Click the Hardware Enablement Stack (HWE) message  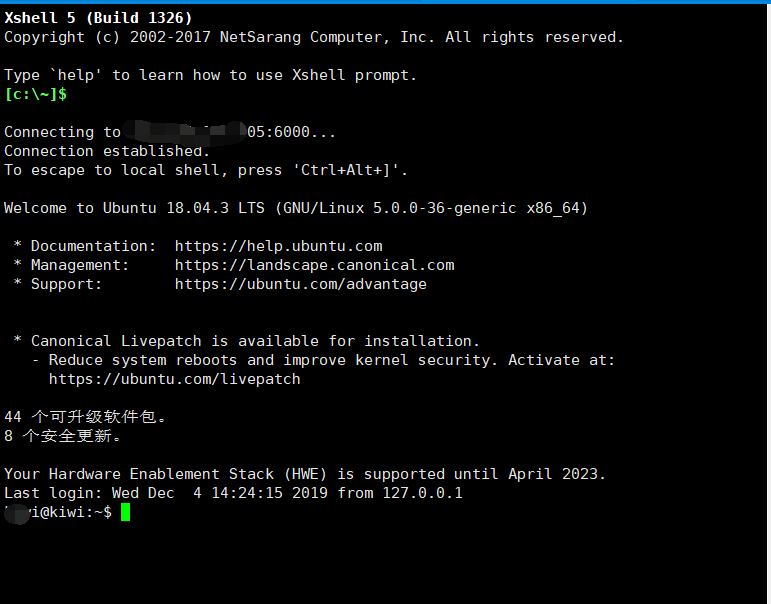pyautogui.click(x=305, y=474)
